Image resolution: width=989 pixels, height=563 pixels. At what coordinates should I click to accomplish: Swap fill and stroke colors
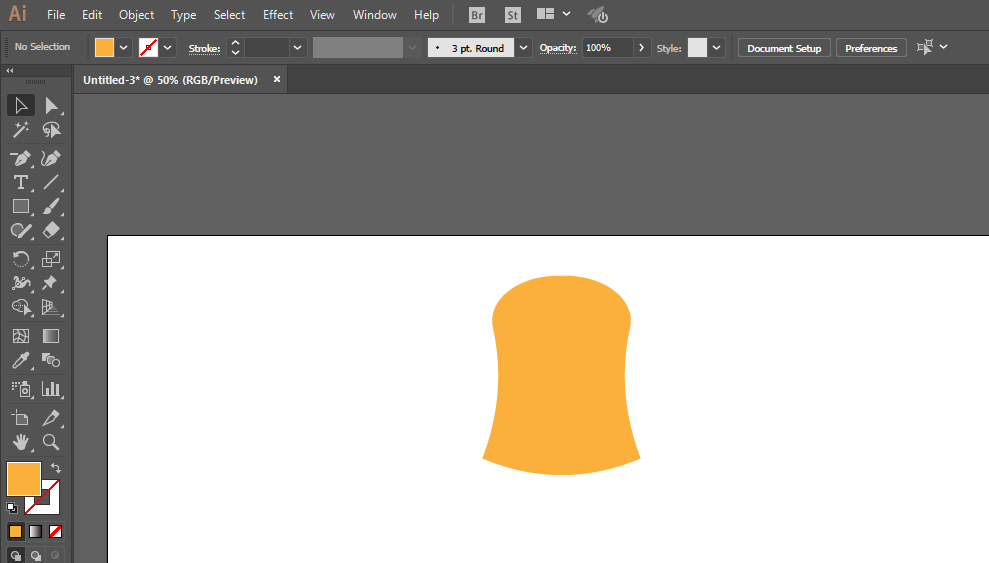[56, 468]
